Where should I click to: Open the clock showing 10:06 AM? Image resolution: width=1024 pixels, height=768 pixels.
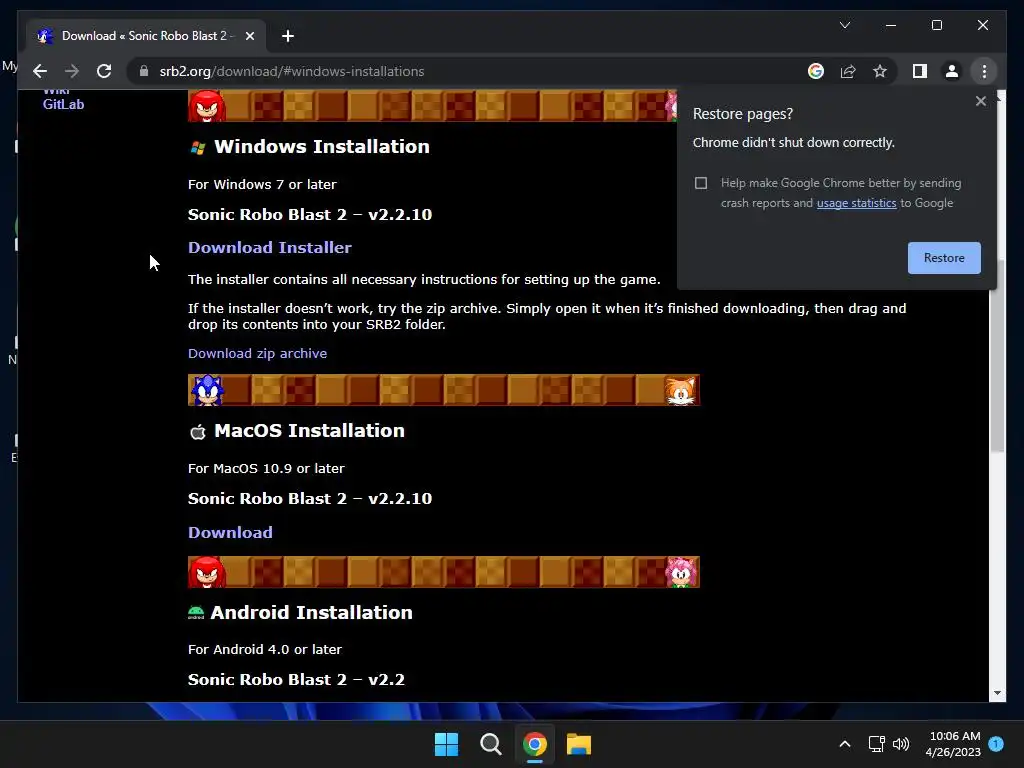pos(953,744)
